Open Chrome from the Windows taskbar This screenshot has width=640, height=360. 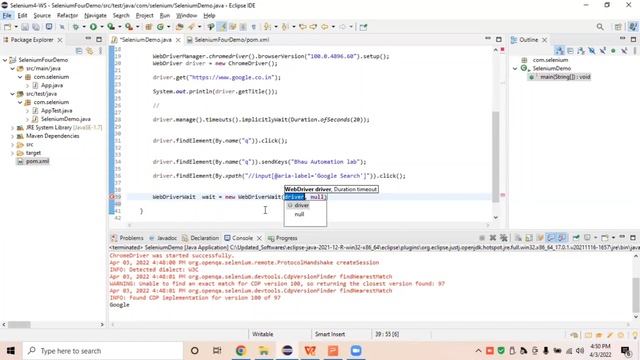tap(241, 351)
